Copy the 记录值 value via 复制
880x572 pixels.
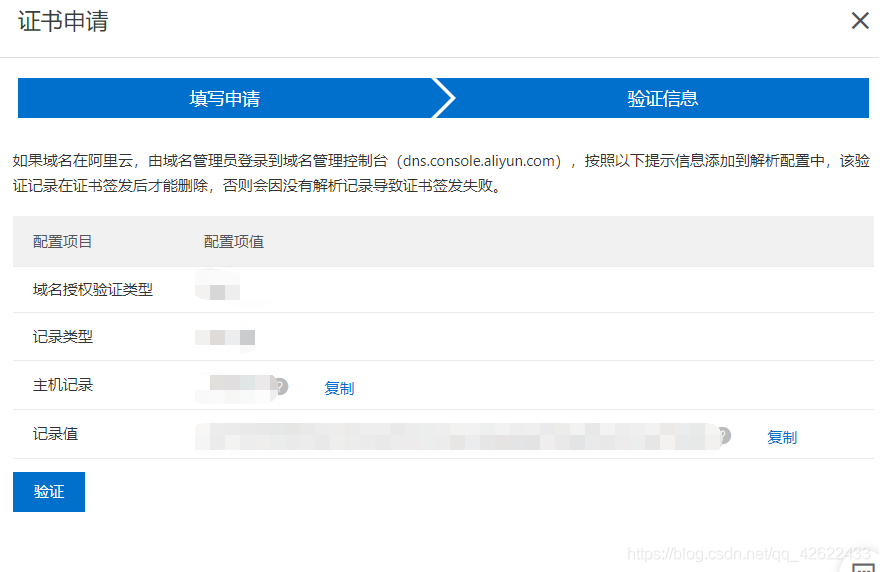[x=782, y=437]
